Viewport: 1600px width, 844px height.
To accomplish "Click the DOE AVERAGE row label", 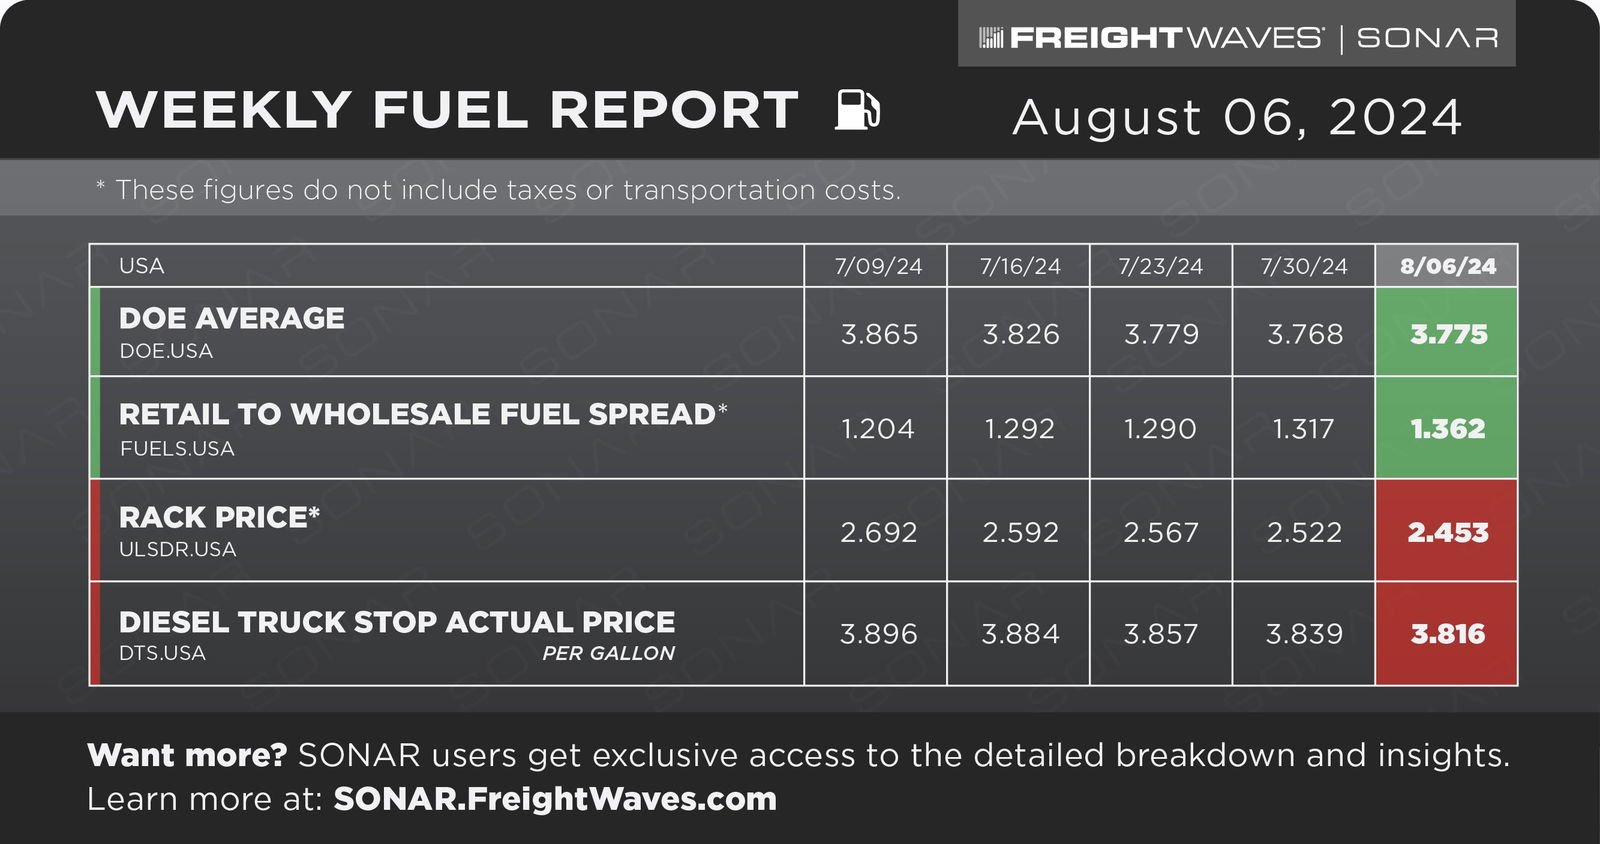I will [x=231, y=318].
